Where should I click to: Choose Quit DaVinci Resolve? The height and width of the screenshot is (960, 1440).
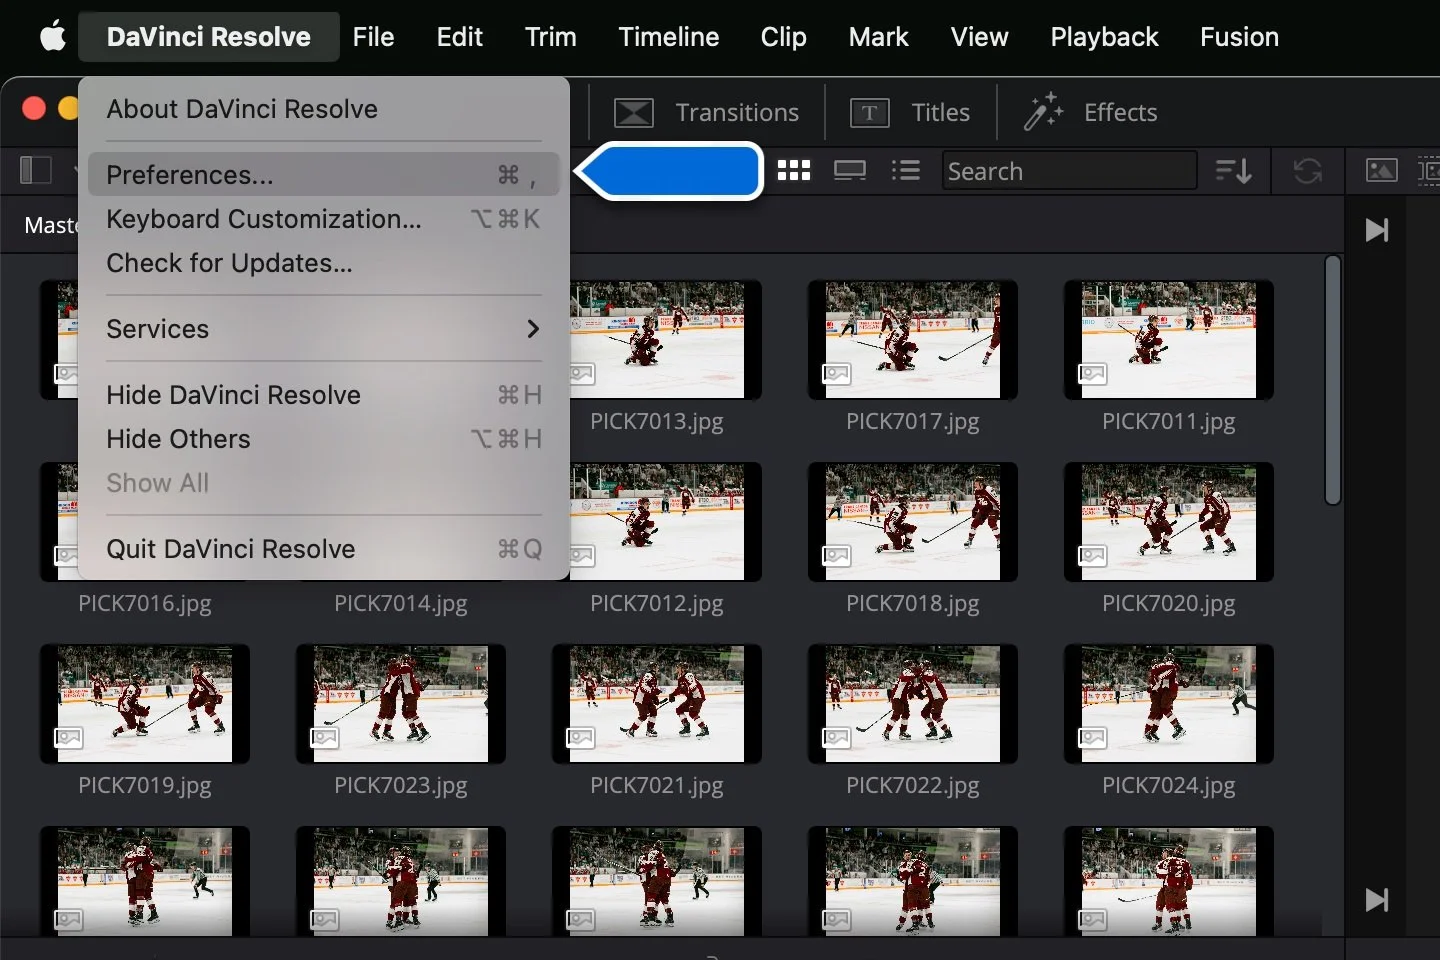pos(323,549)
